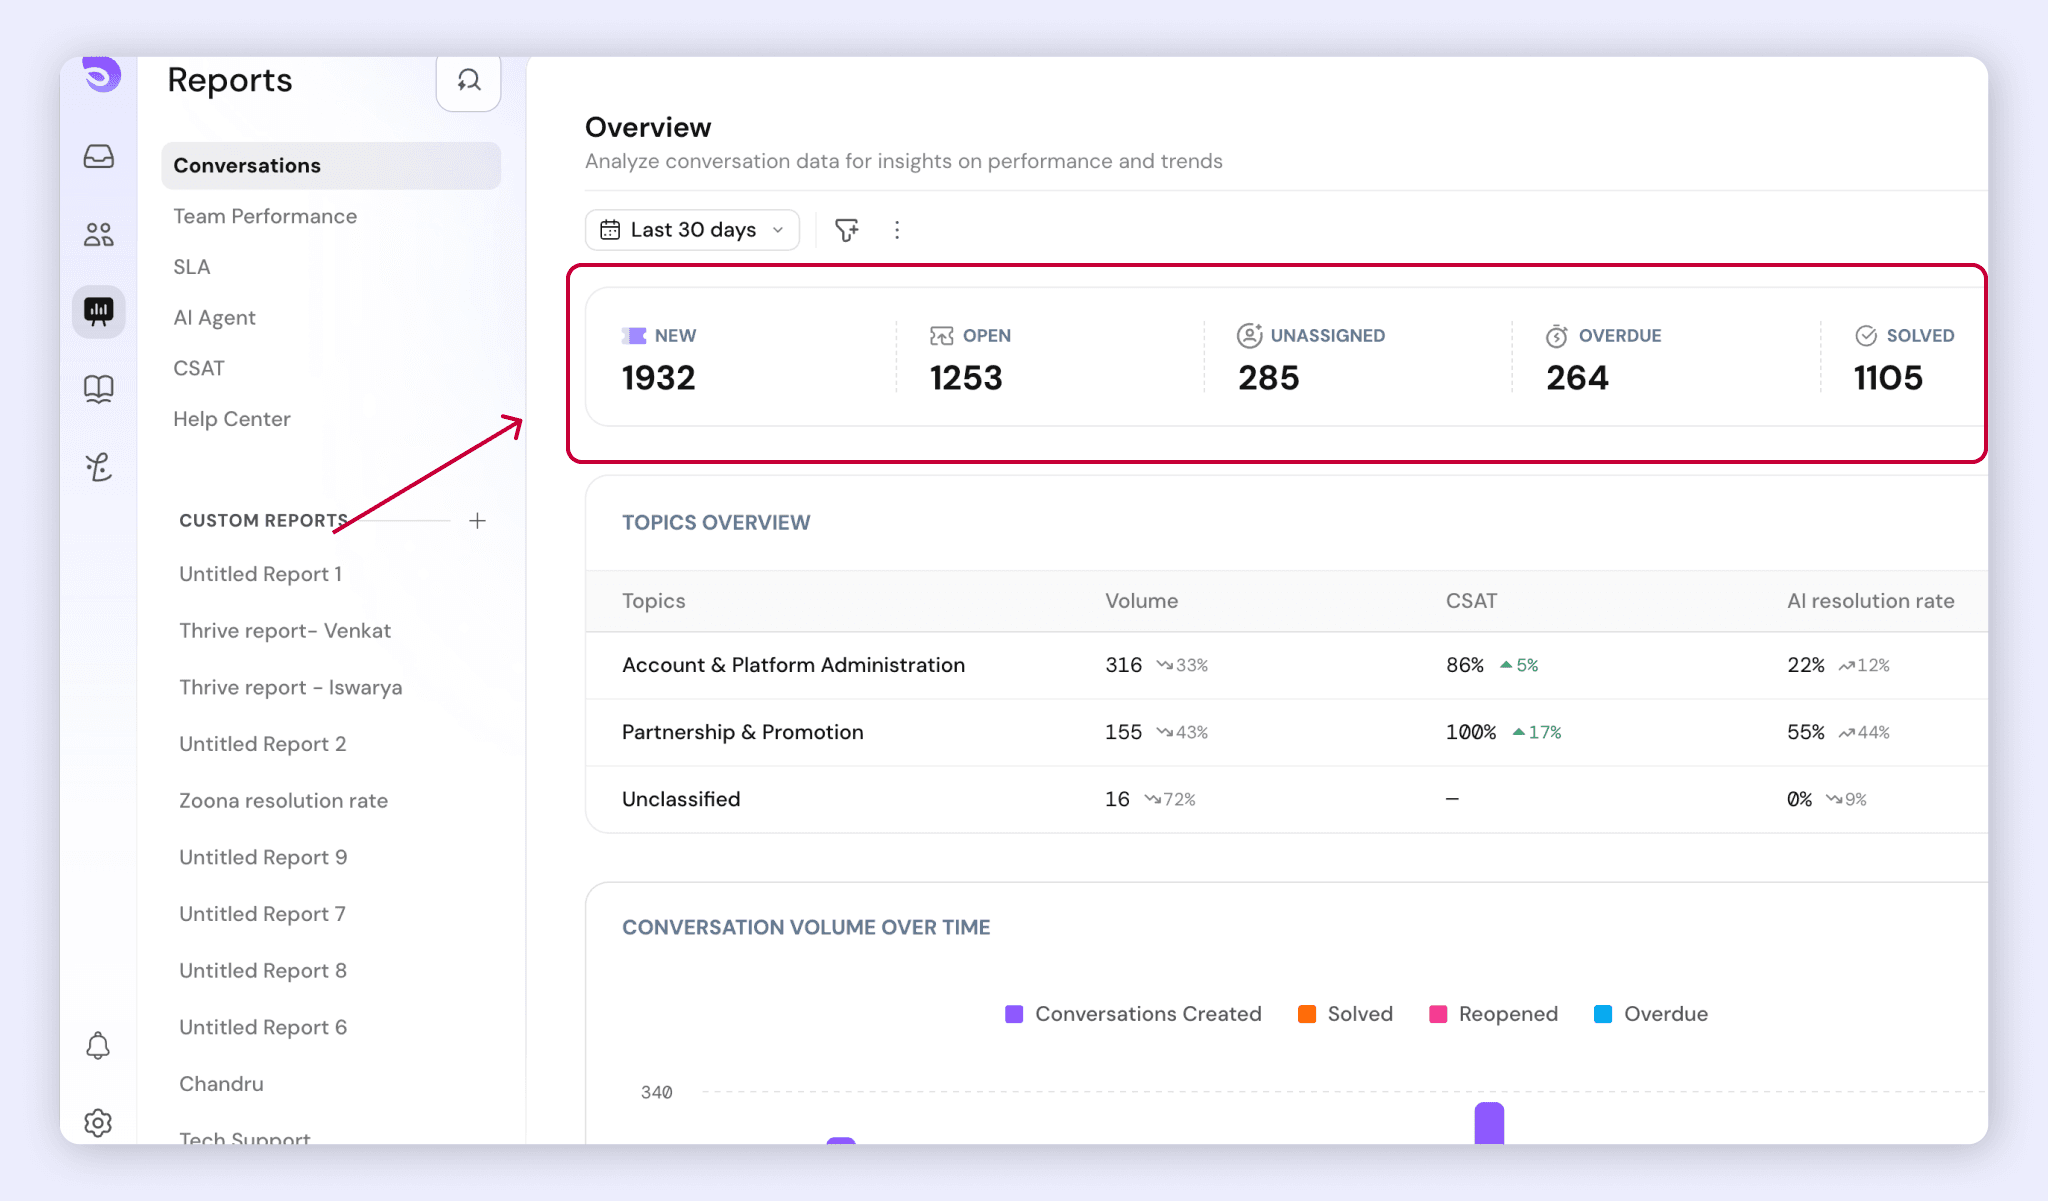2048x1201 pixels.
Task: Open the knowledge base book icon
Action: point(98,388)
